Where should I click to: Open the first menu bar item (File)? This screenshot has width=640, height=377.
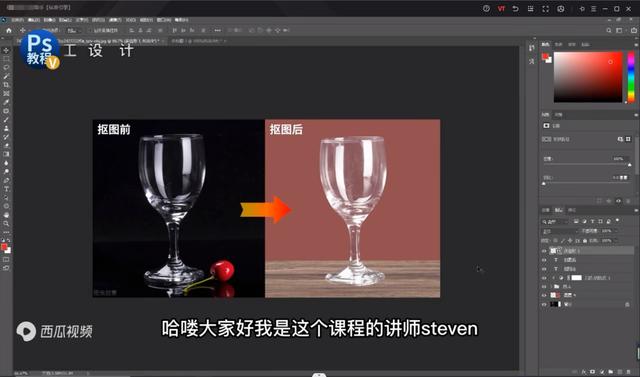(x=17, y=20)
